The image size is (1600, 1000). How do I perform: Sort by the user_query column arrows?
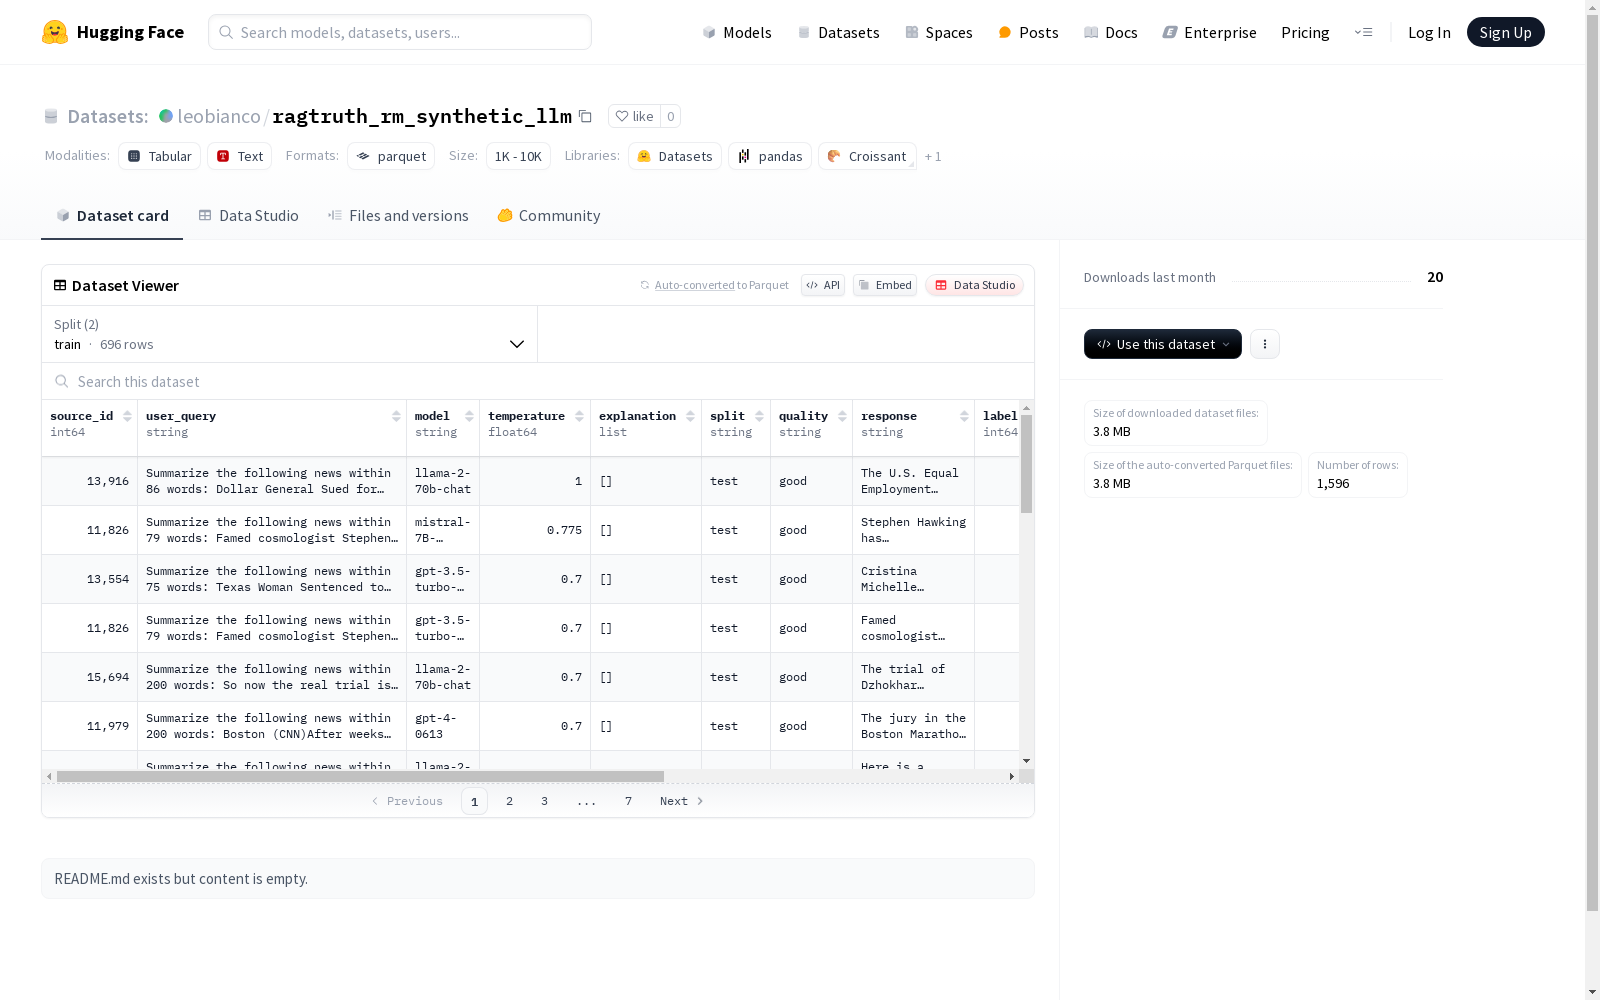396,416
